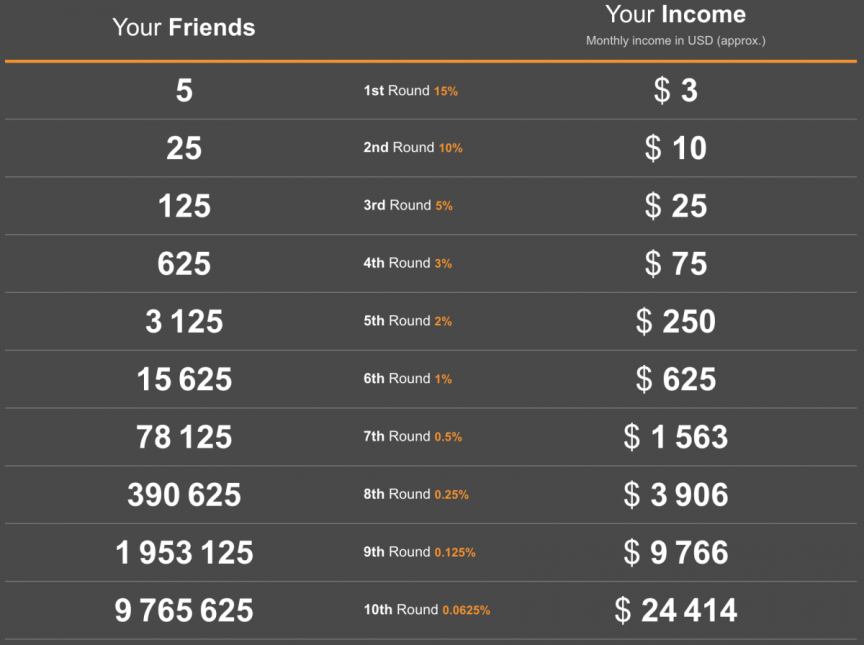Select the 8th Round 0.25% label
Viewport: 864px width, 645px height.
pos(416,494)
